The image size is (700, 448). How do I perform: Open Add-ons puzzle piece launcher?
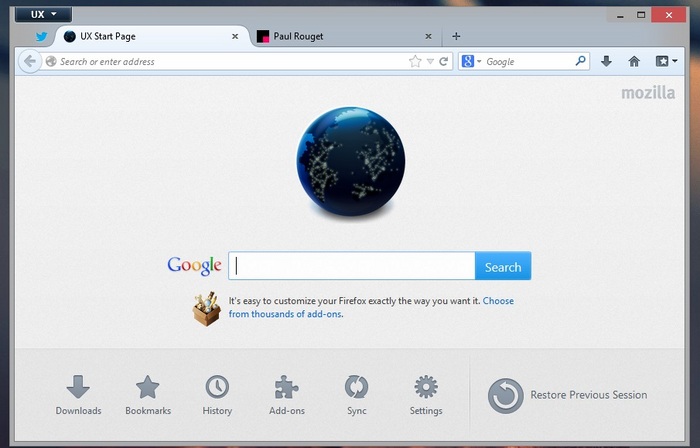pyautogui.click(x=287, y=395)
